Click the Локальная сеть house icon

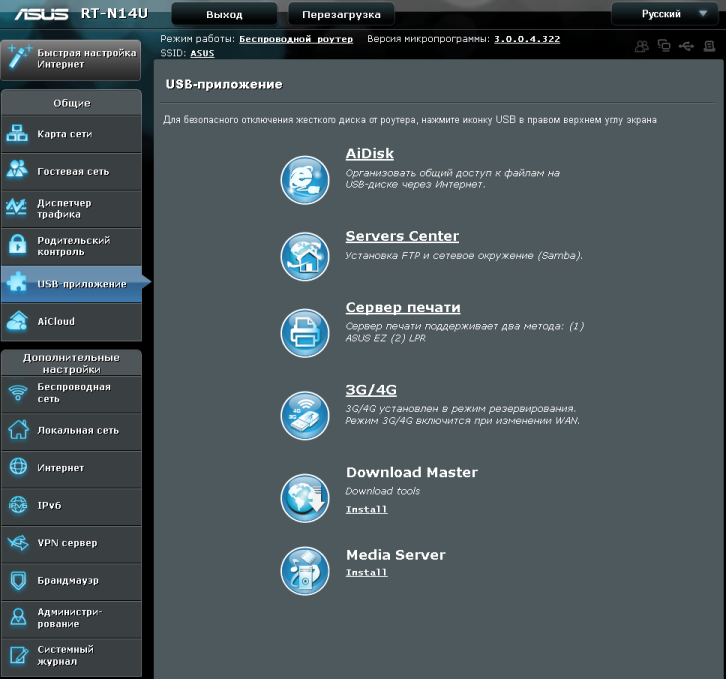tap(19, 429)
